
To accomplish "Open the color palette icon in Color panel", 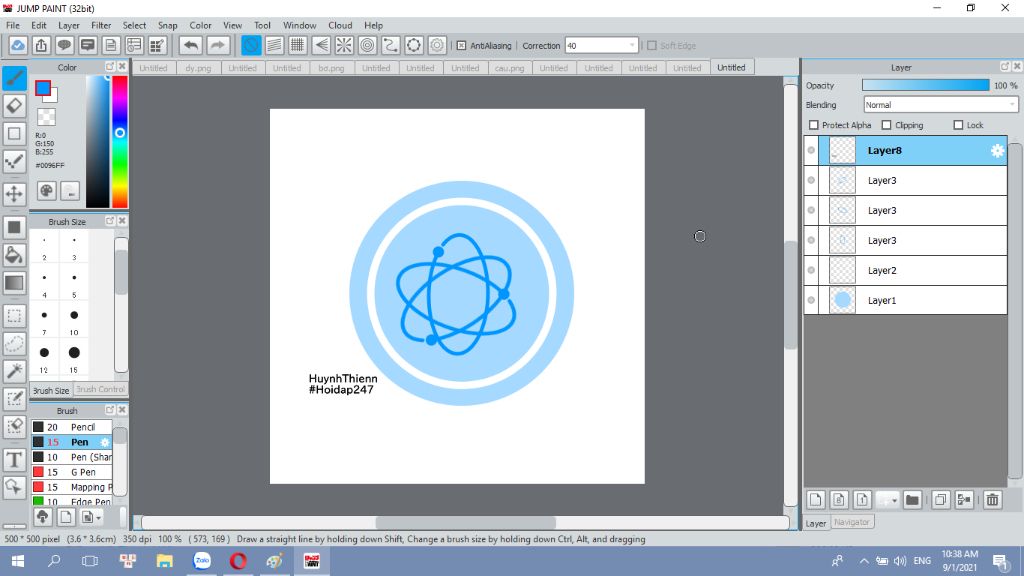I will click(46, 191).
